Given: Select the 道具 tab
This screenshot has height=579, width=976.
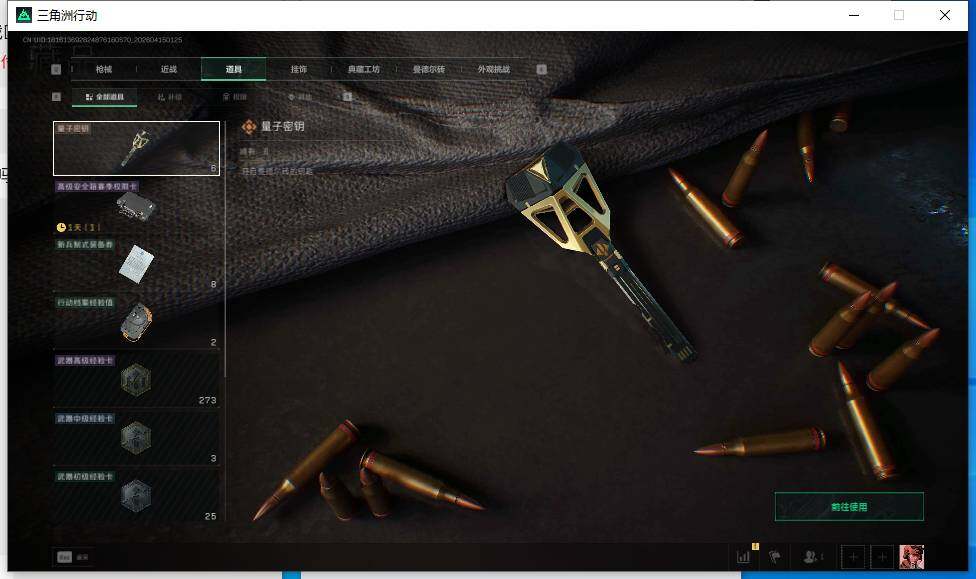Looking at the screenshot, I should (233, 69).
